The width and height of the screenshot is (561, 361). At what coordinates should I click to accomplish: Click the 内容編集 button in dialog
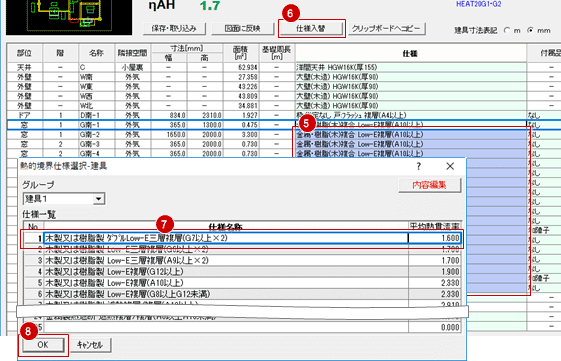coord(429,185)
